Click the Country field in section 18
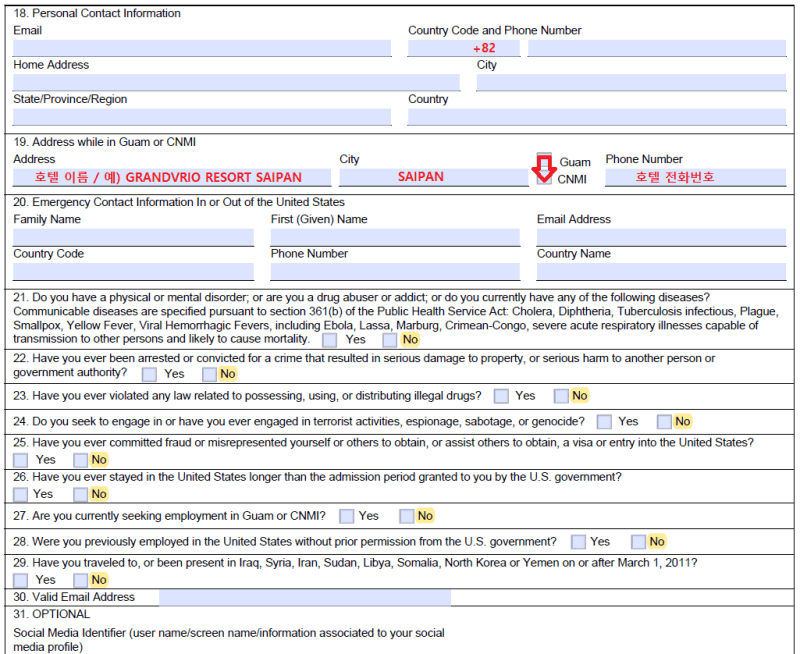 click(597, 117)
